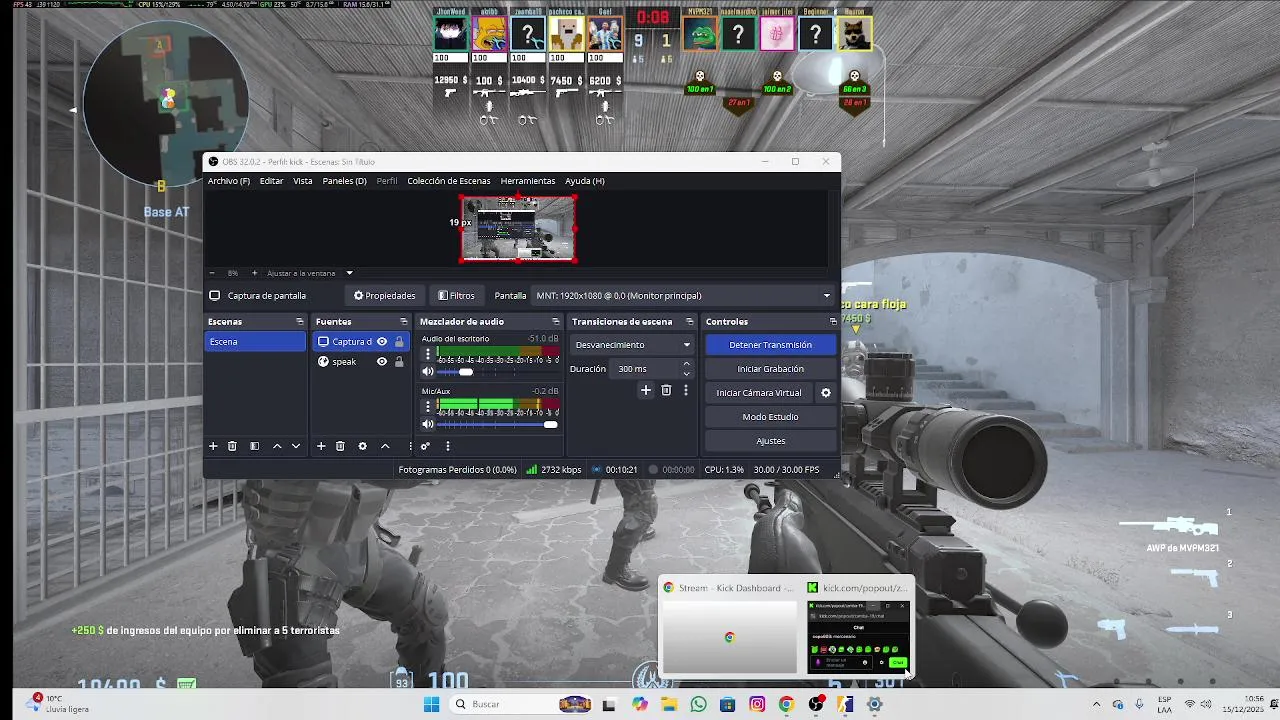Image resolution: width=1280 pixels, height=720 pixels.
Task: Remove scene transition with trash icon
Action: point(666,390)
